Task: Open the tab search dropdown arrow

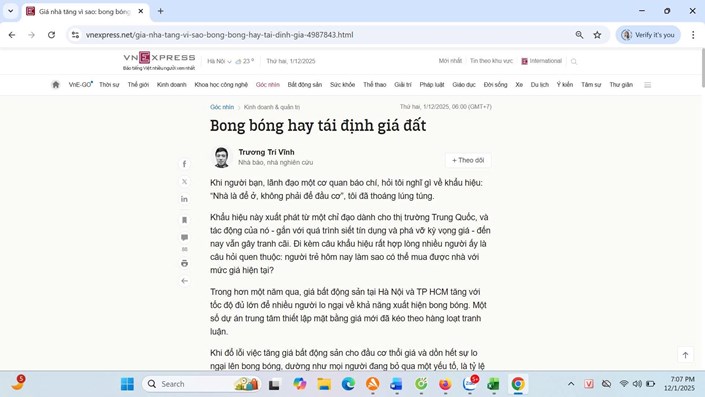Action: tap(10, 11)
